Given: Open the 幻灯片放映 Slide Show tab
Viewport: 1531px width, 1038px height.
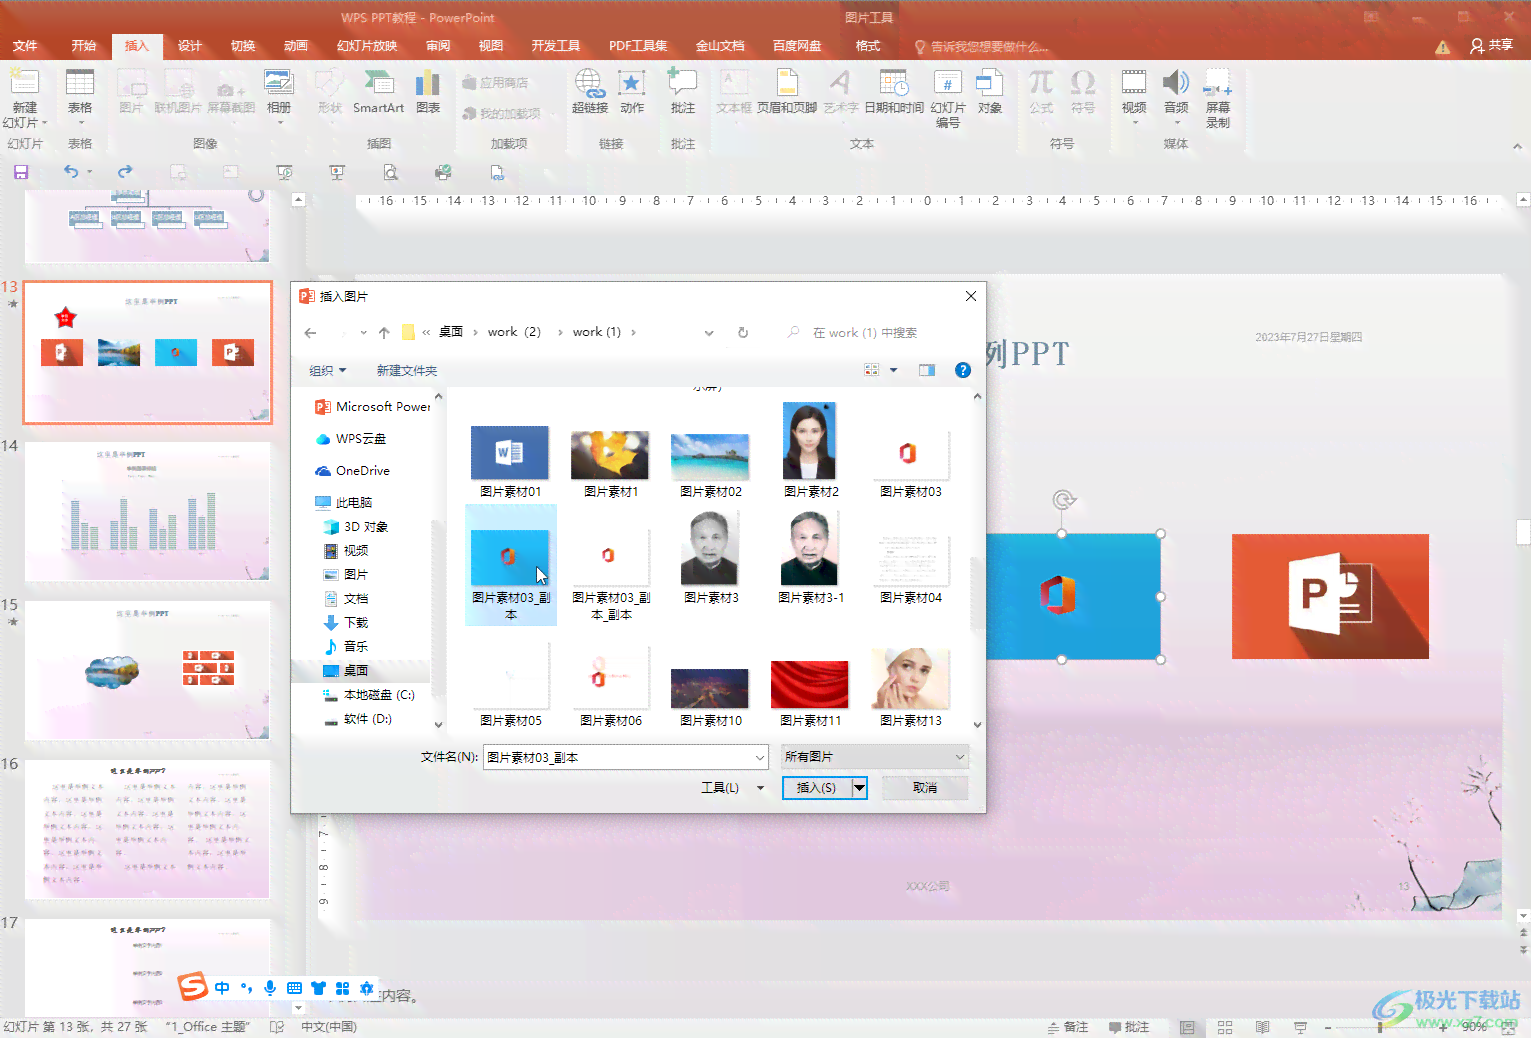Looking at the screenshot, I should pos(367,46).
